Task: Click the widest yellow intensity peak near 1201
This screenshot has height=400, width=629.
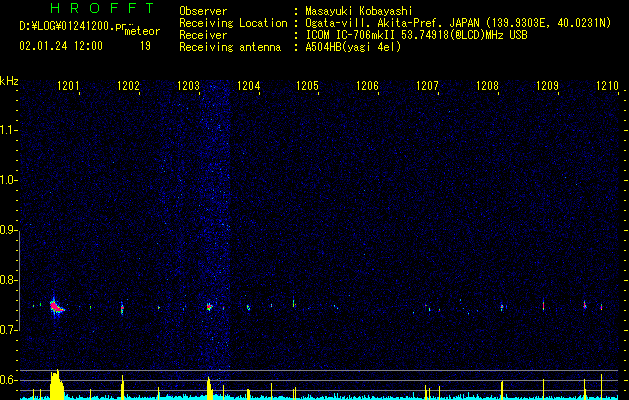Action: (x=57, y=385)
